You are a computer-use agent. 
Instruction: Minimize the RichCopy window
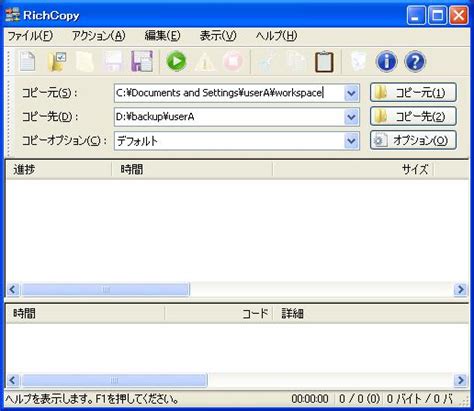coord(416,15)
